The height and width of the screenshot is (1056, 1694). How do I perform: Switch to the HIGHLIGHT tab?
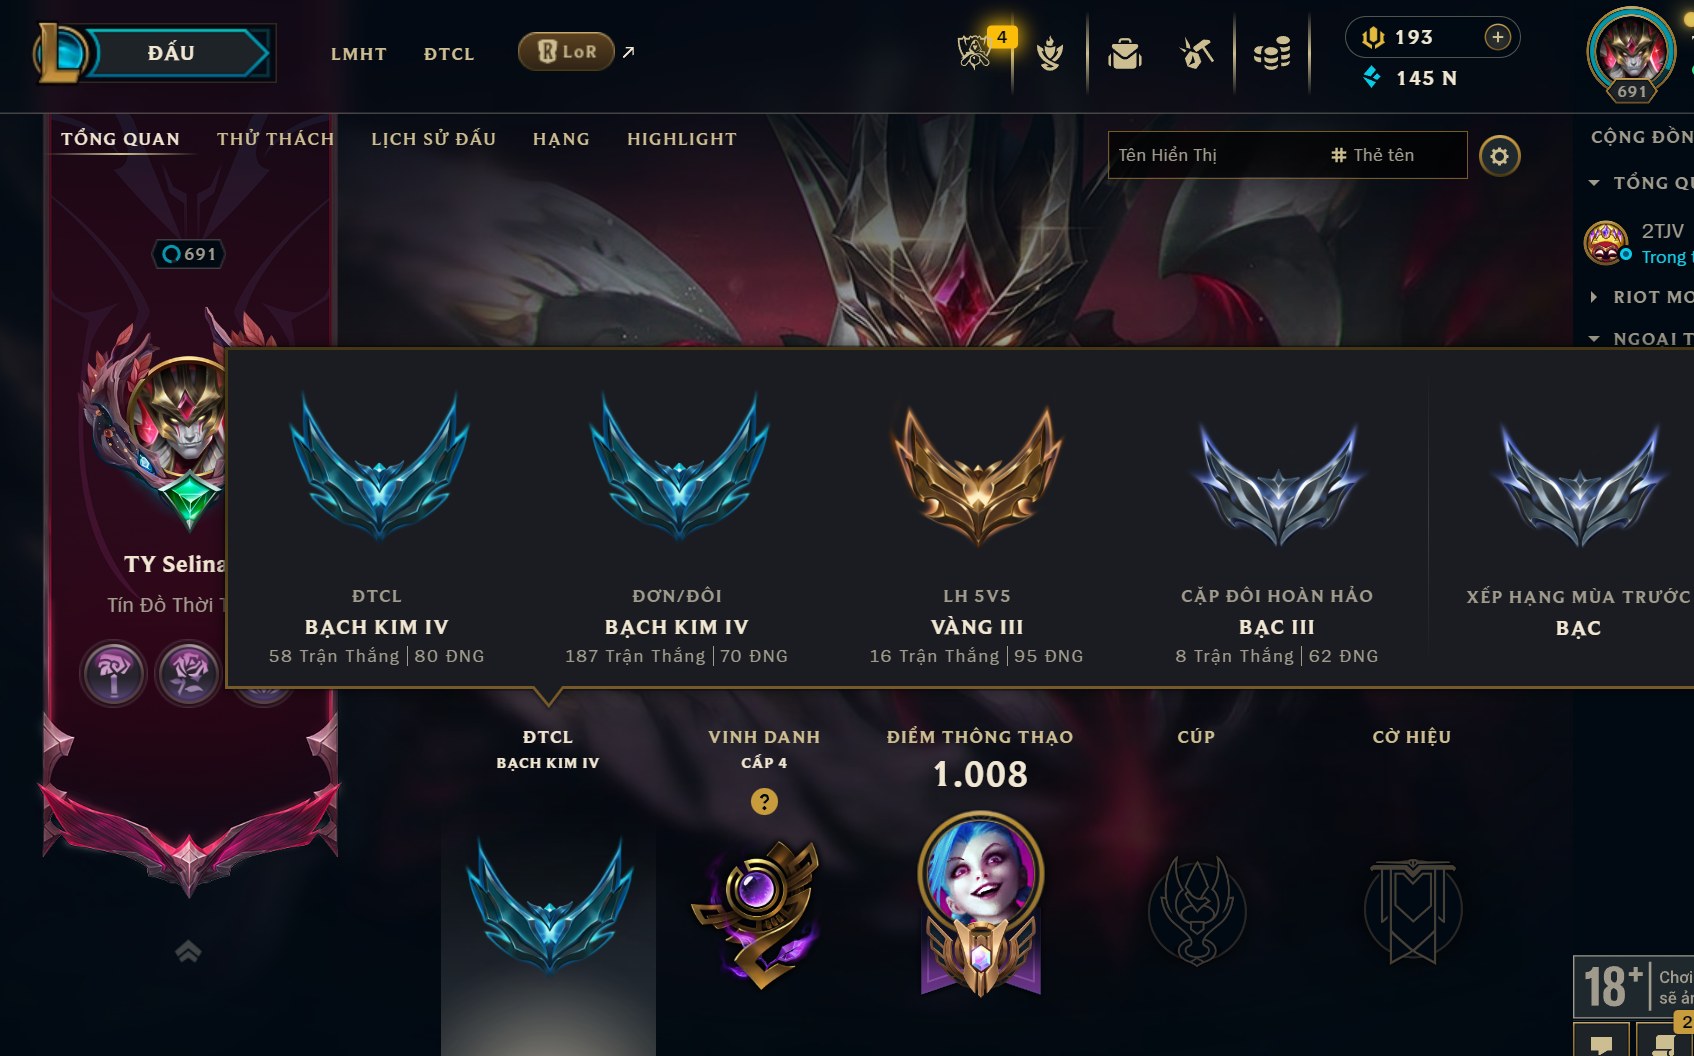point(682,139)
